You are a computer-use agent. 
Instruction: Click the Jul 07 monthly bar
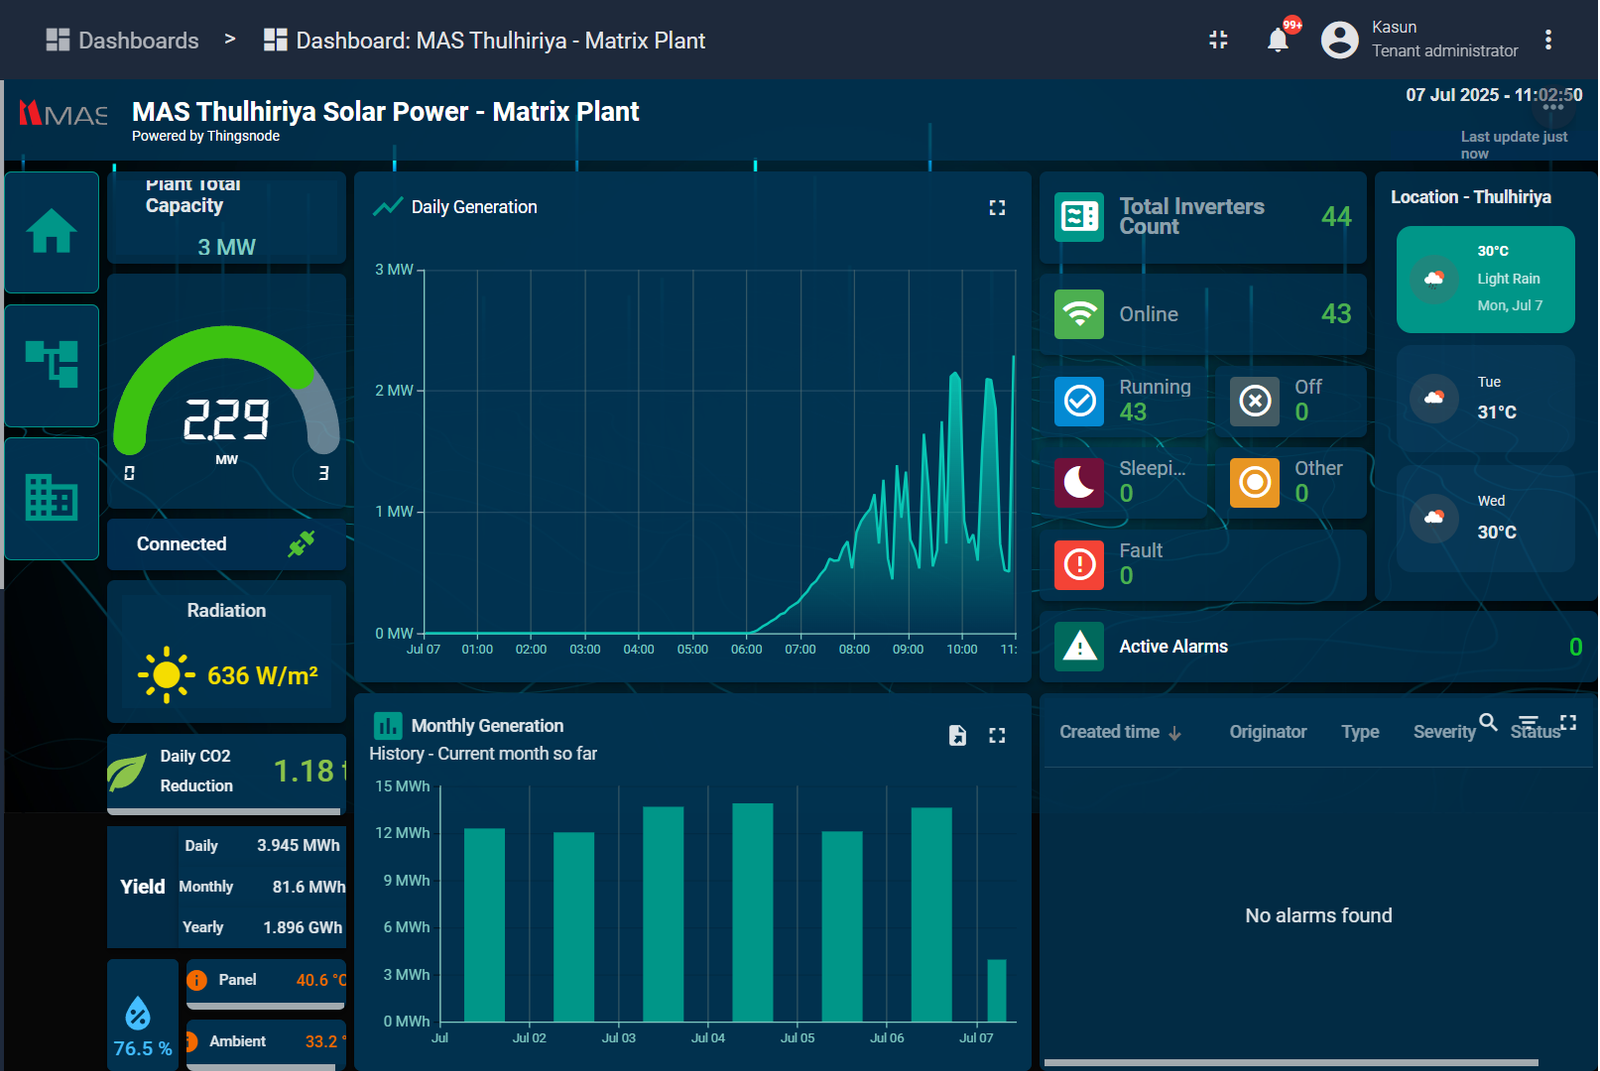click(996, 990)
